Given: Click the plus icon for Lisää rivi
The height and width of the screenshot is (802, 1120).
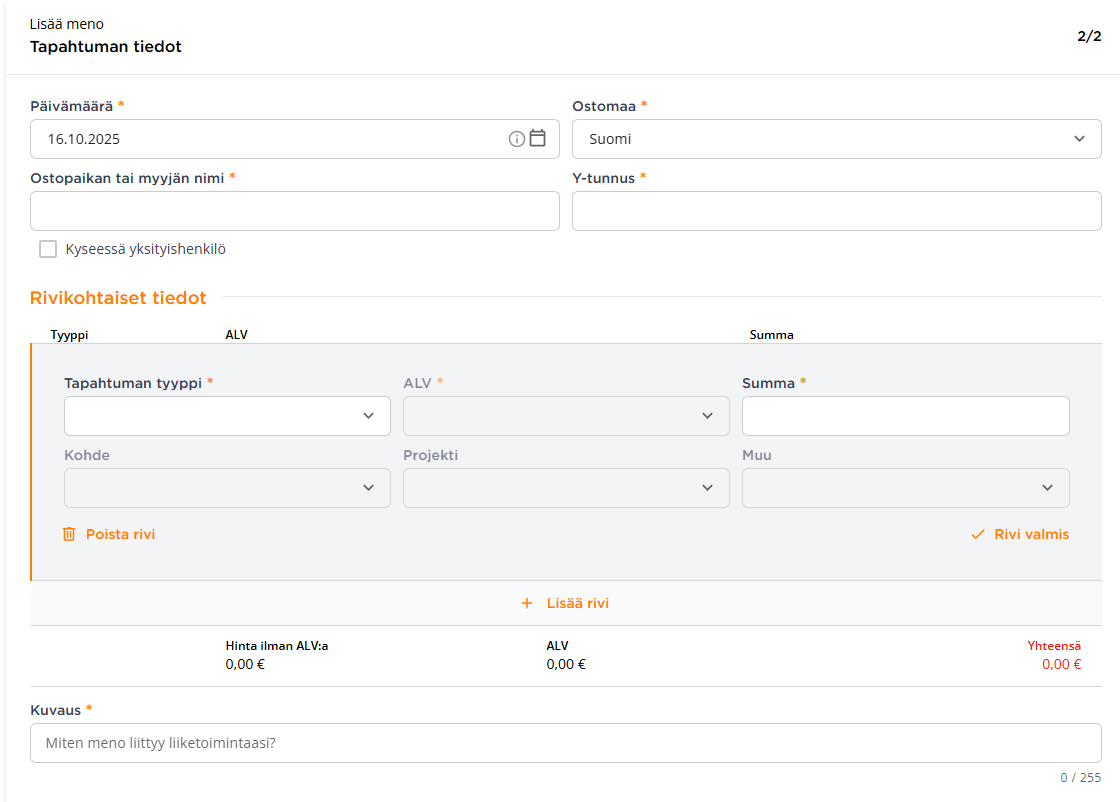Looking at the screenshot, I should point(527,603).
